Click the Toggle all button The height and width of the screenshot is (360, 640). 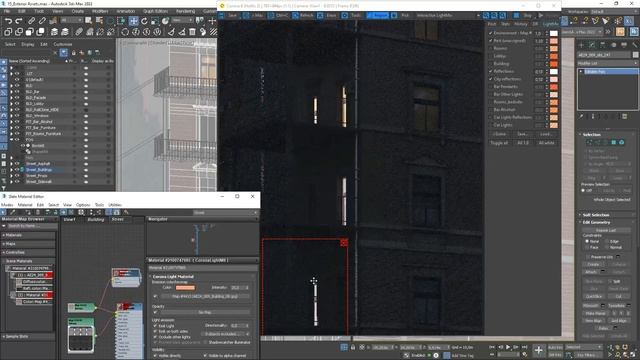(499, 143)
